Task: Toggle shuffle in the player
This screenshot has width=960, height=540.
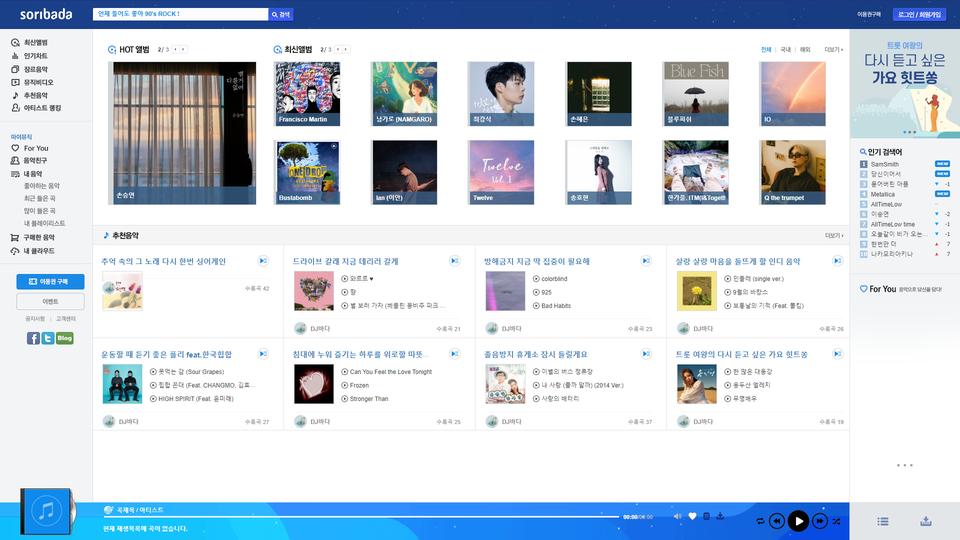Action: [x=836, y=521]
